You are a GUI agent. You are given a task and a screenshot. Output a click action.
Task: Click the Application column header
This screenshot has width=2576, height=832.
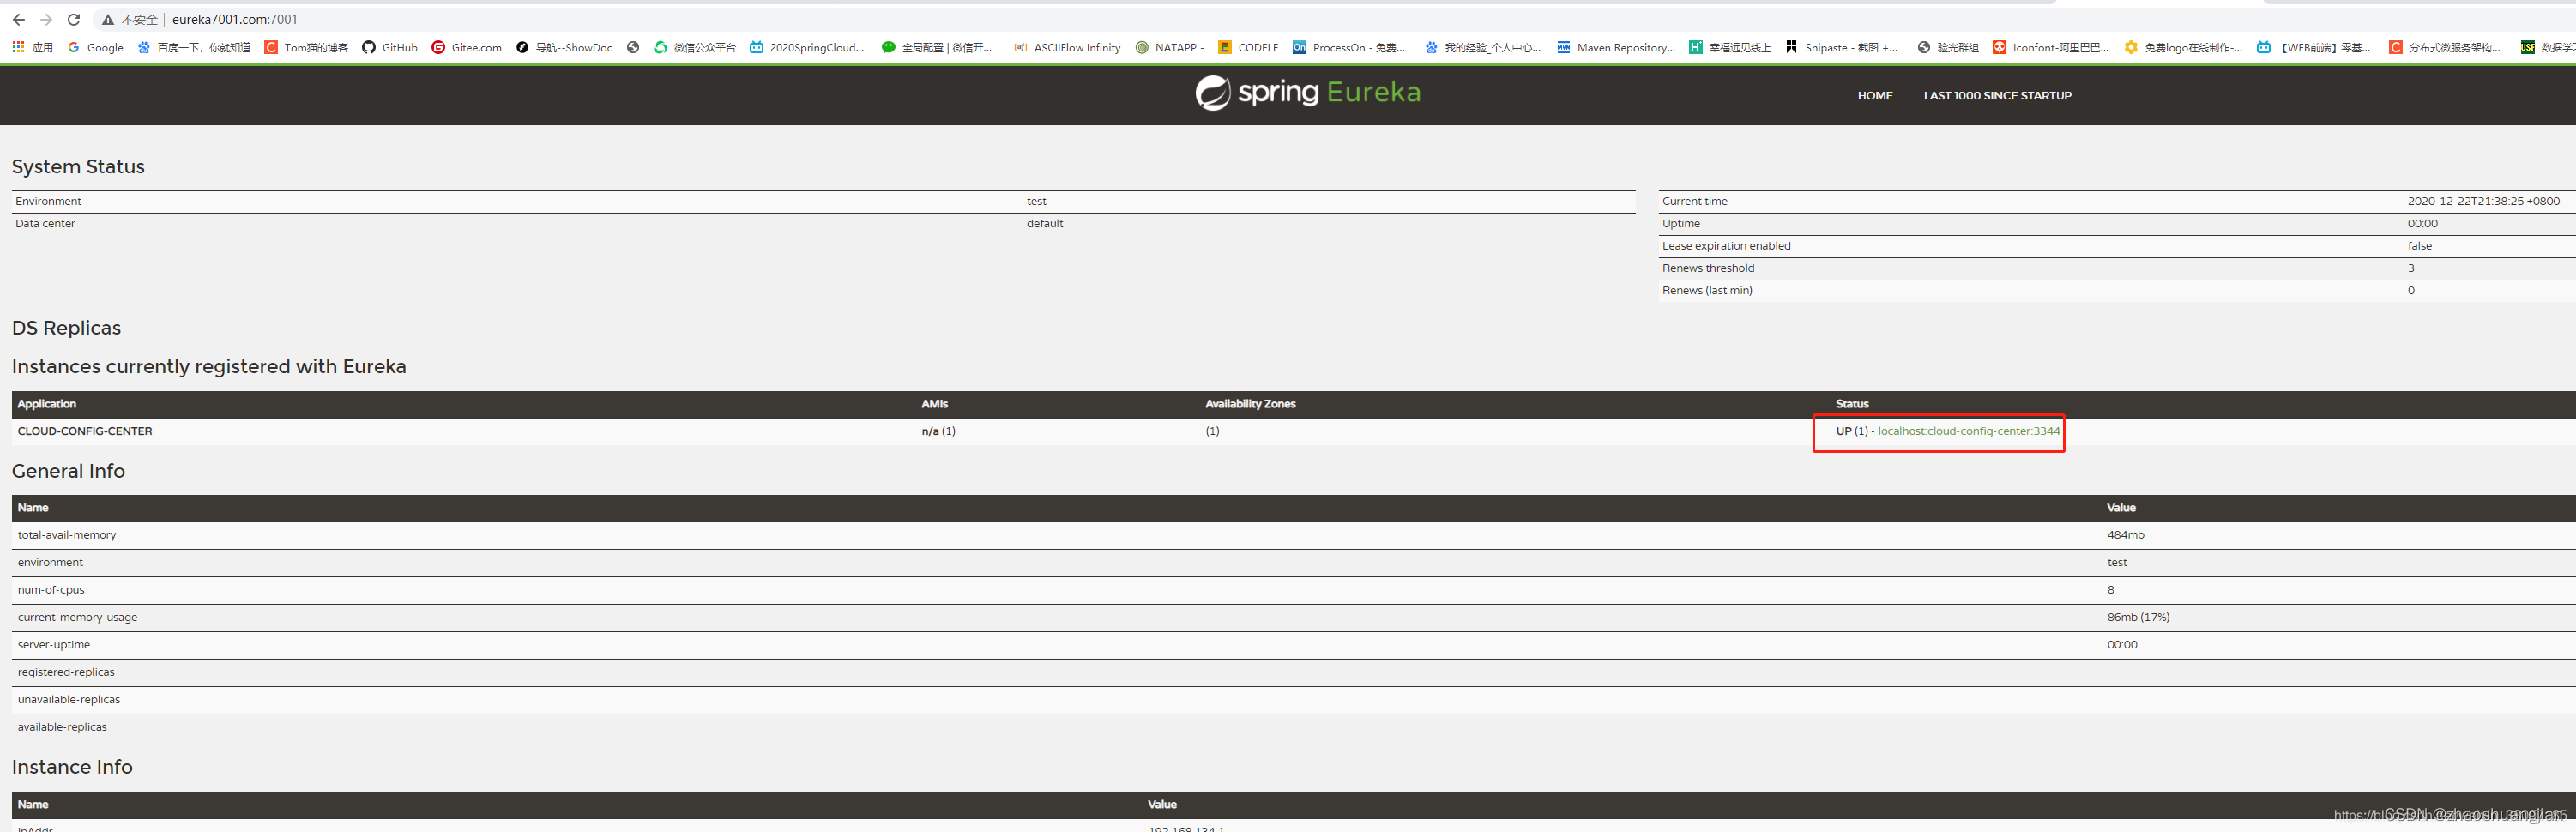[x=47, y=404]
